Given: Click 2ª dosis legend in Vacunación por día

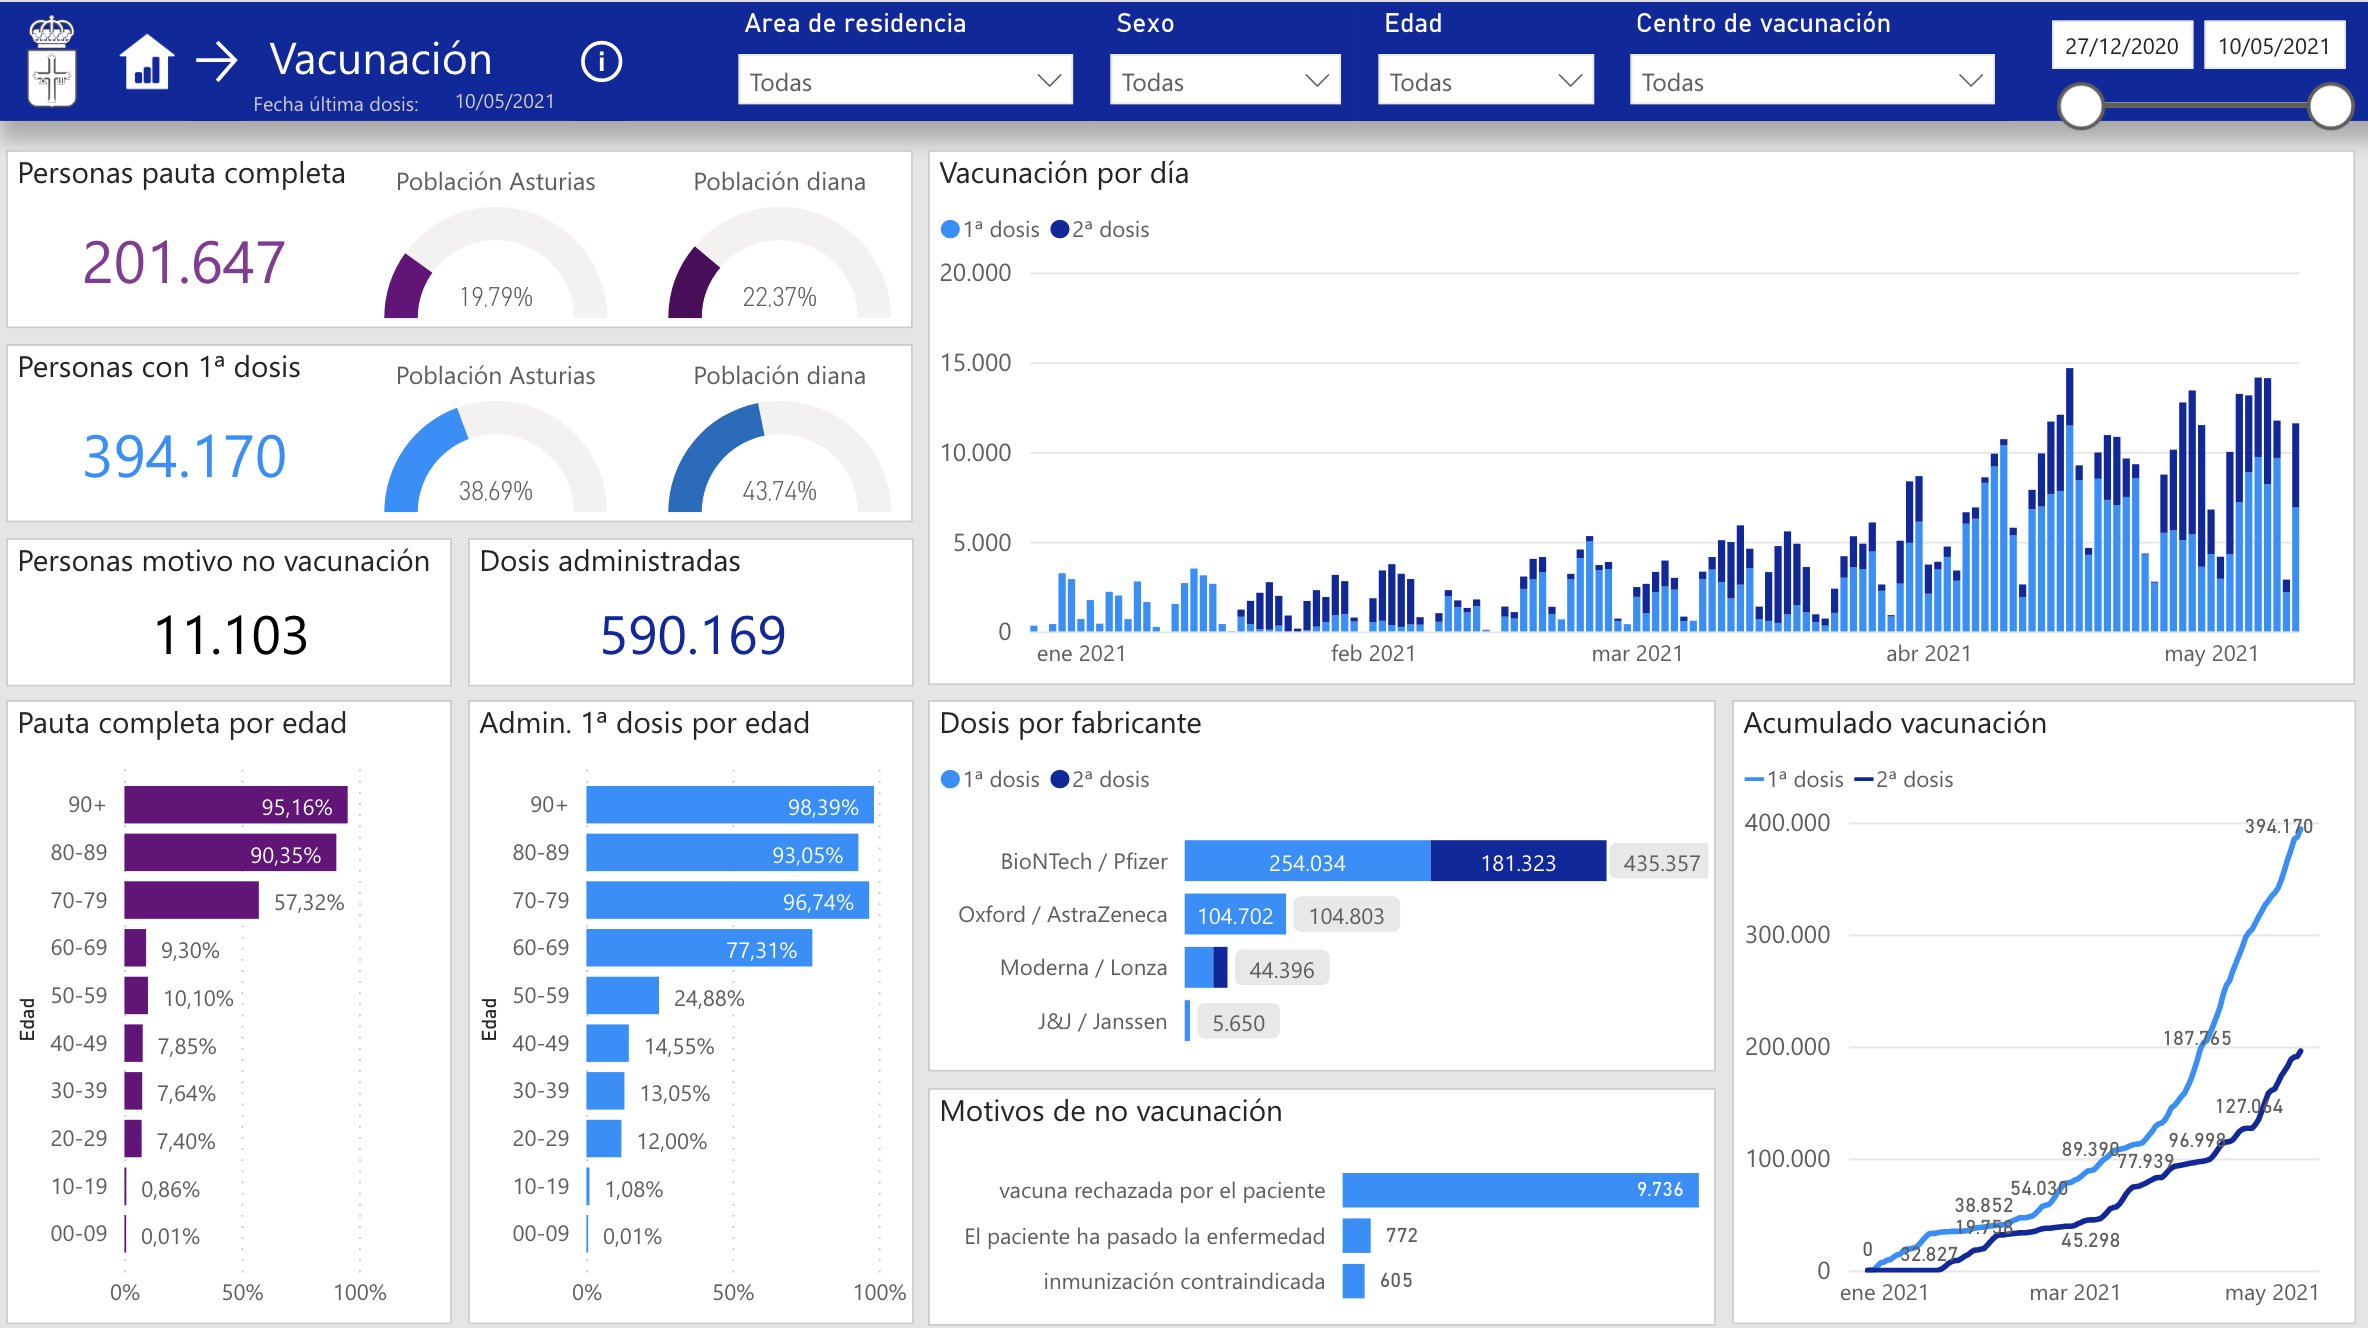Looking at the screenshot, I should tap(1100, 229).
